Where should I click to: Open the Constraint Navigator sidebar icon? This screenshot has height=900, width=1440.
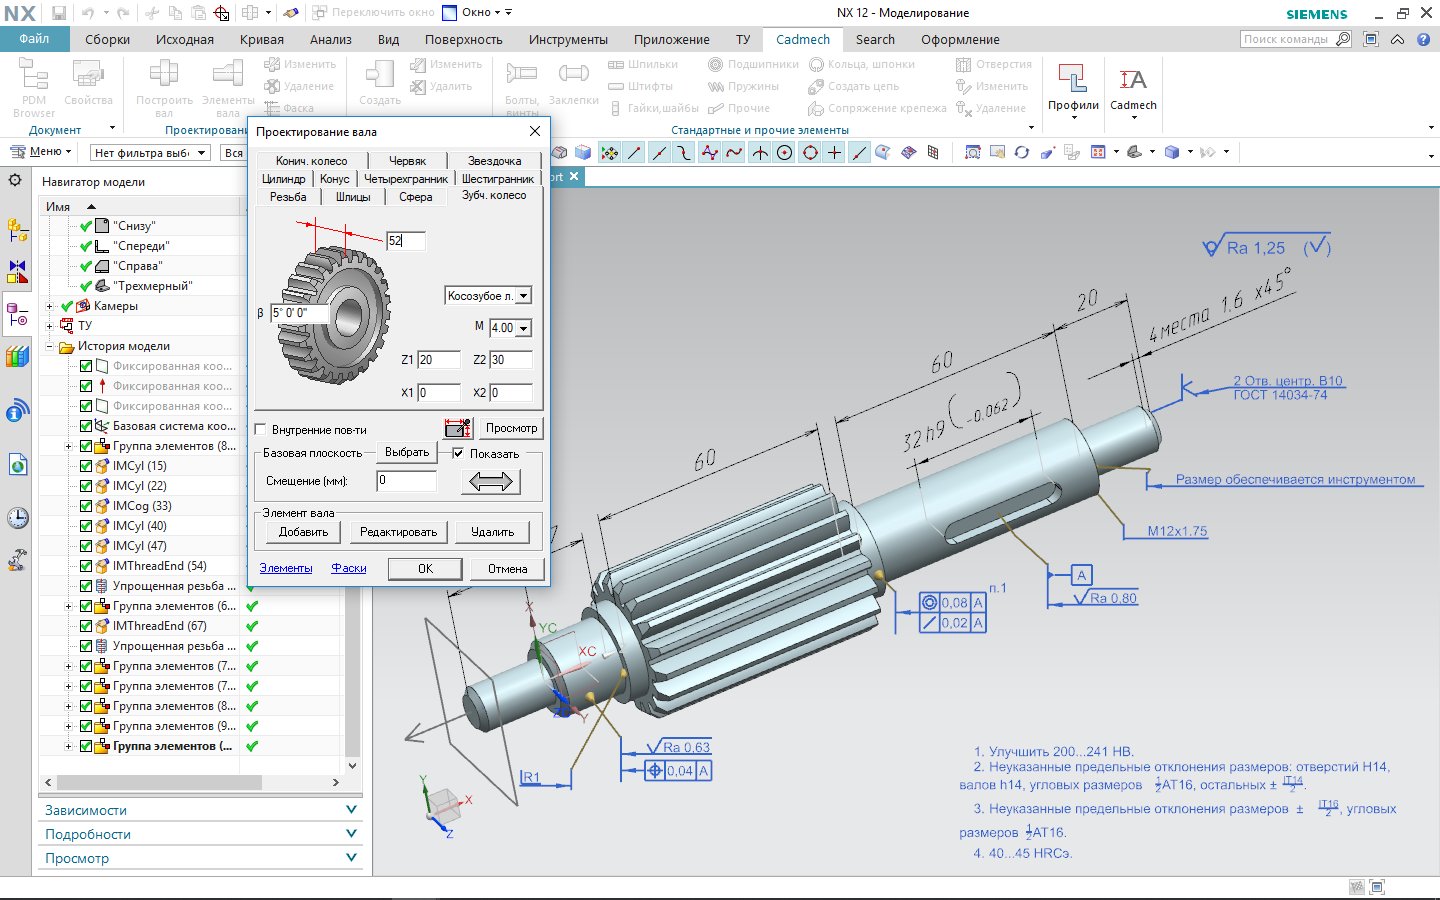pos(17,272)
